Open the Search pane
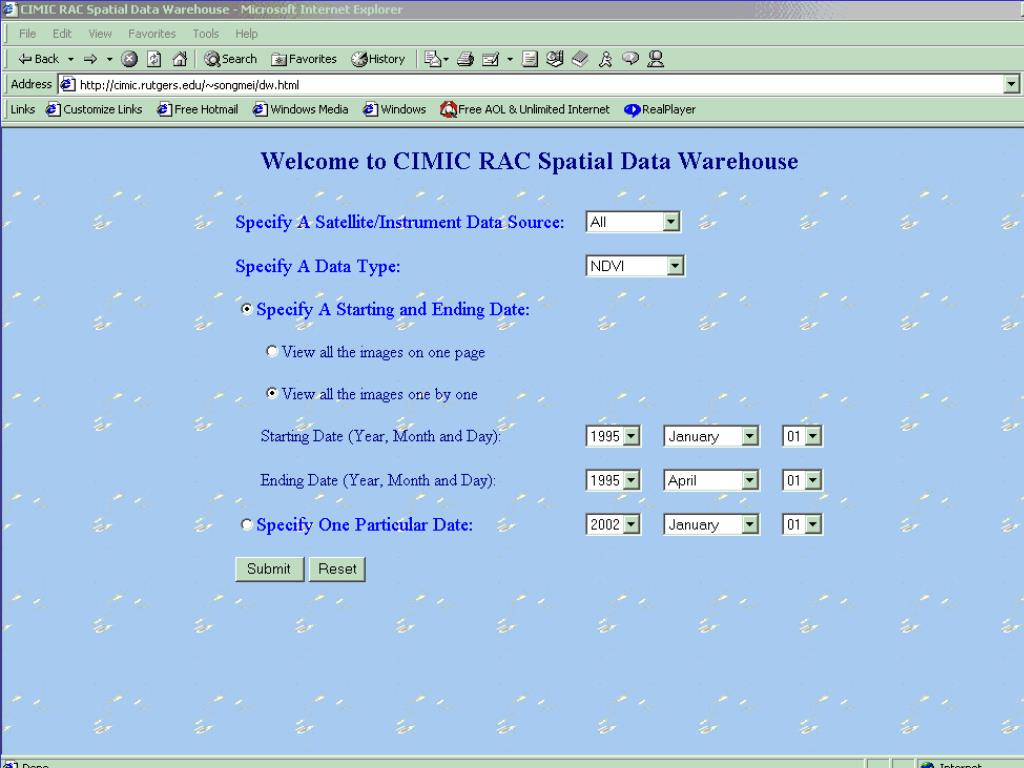Image resolution: width=1024 pixels, height=768 pixels. pyautogui.click(x=230, y=59)
